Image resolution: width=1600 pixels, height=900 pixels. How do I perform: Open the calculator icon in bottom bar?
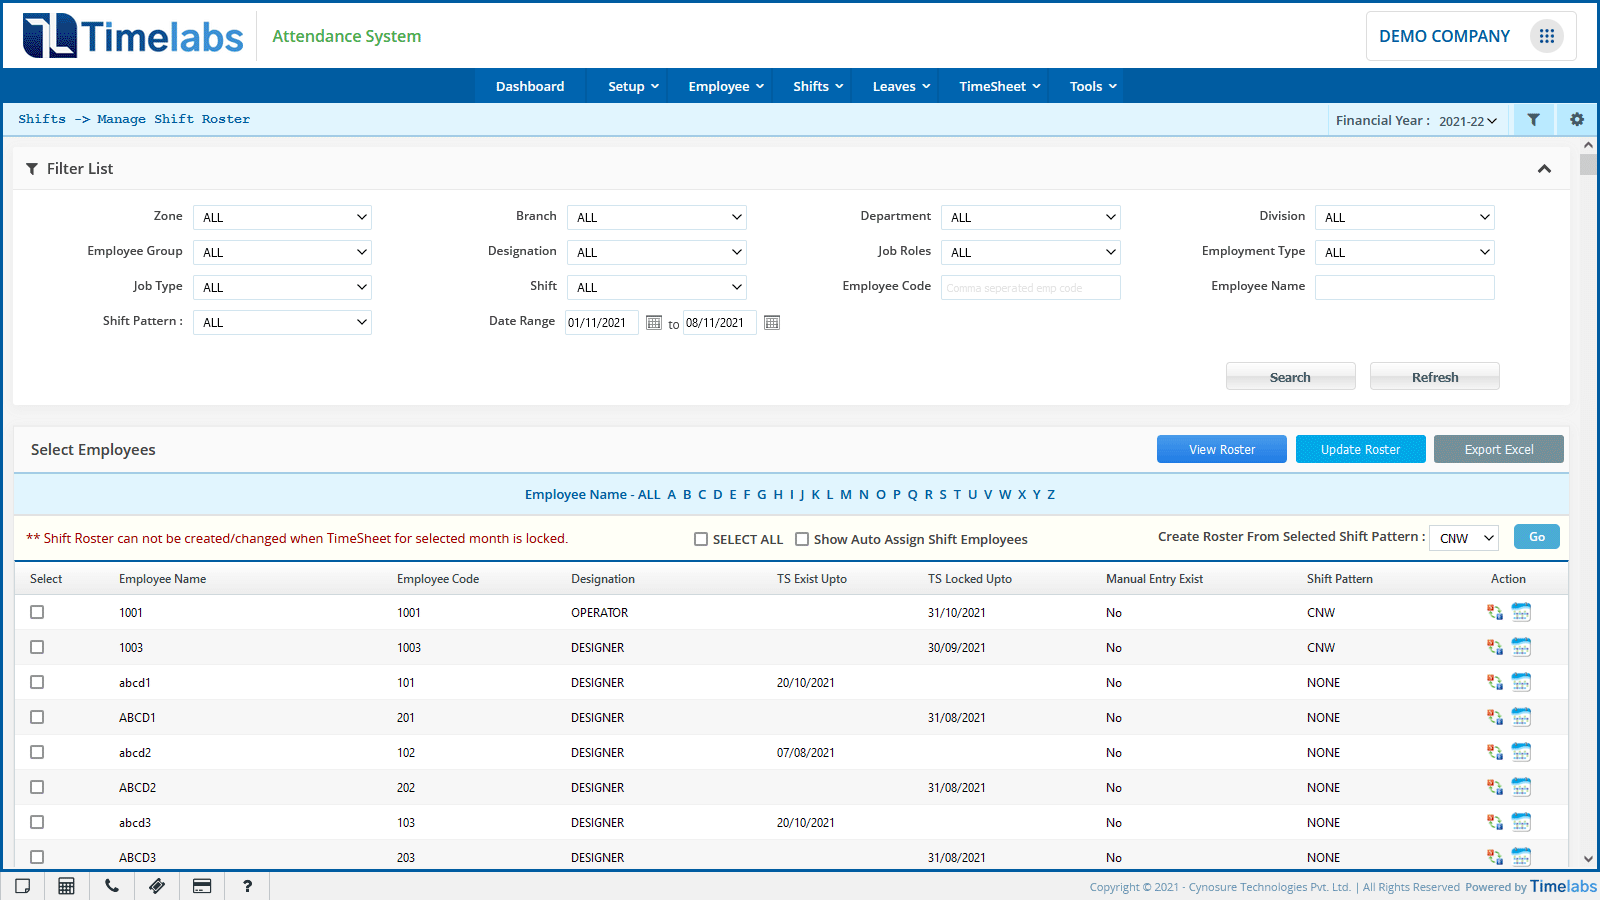coord(66,886)
